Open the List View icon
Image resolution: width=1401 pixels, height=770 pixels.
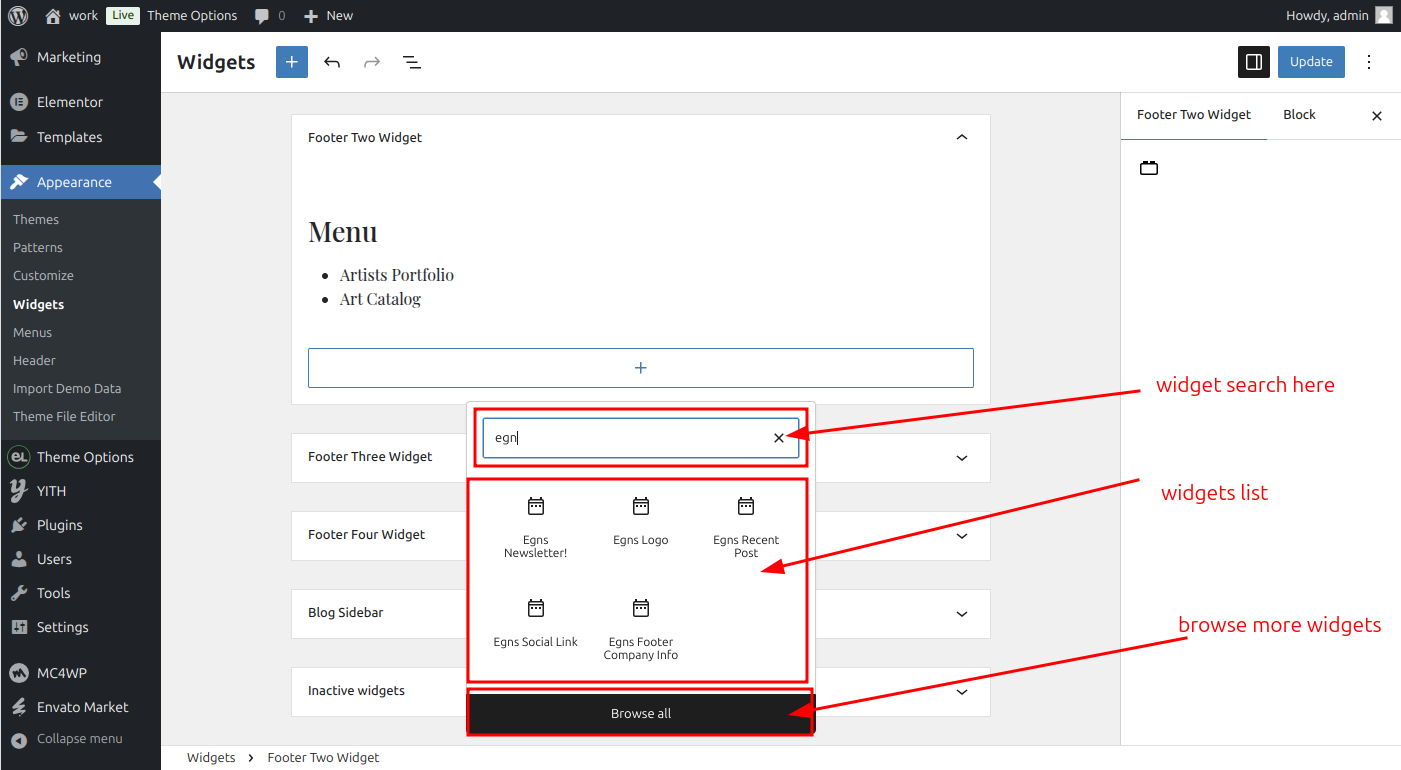pyautogui.click(x=412, y=62)
